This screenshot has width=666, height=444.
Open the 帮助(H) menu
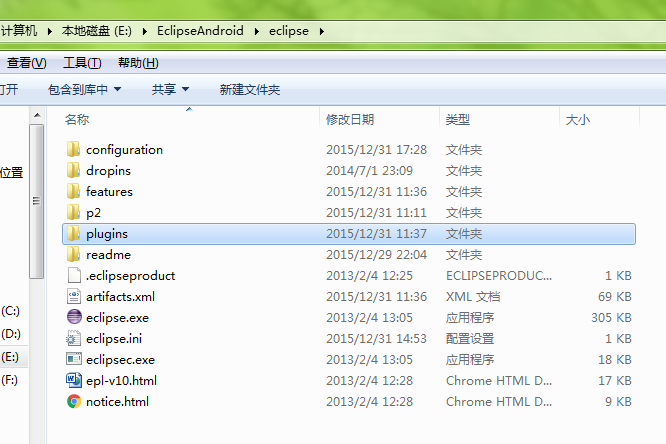coord(138,63)
